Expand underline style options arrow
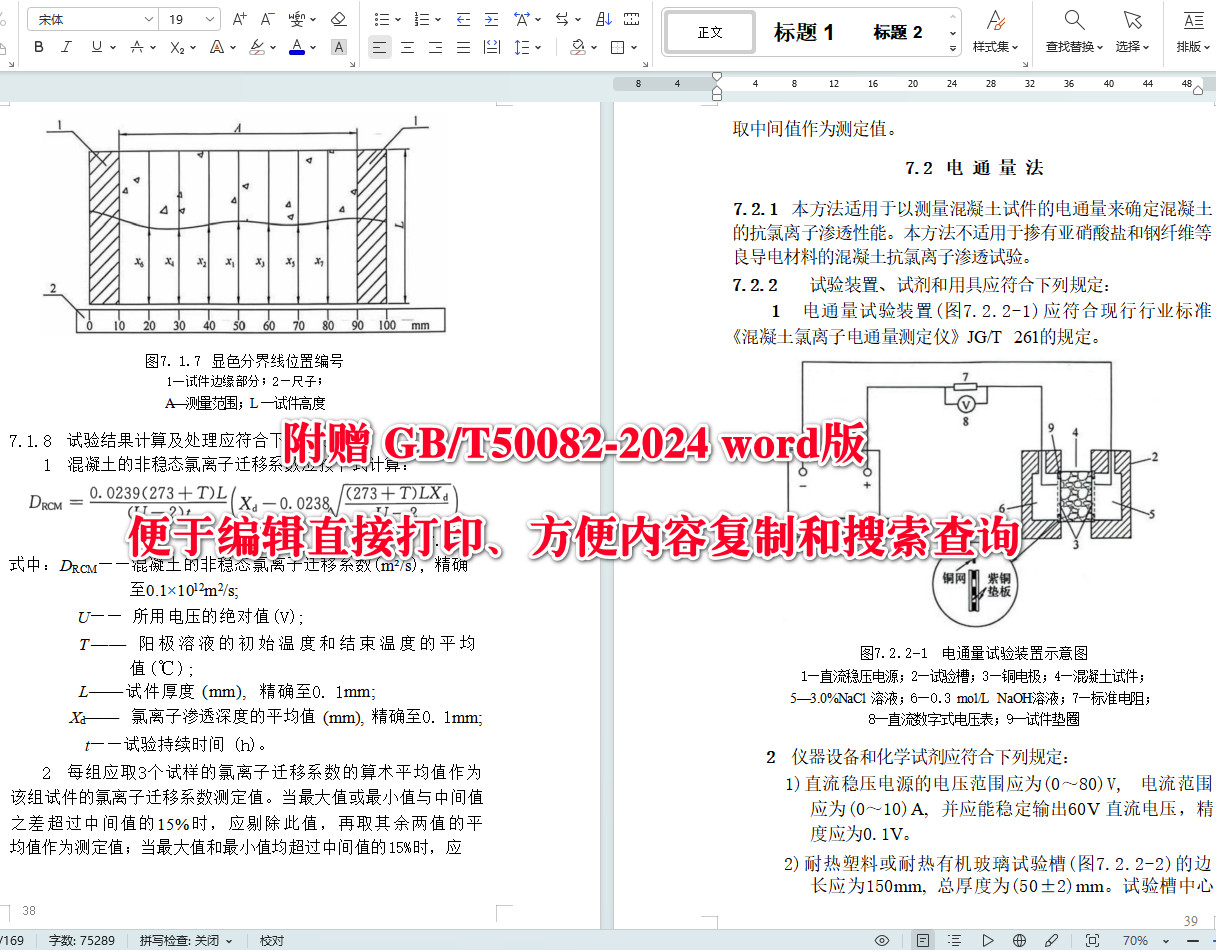 coord(113,47)
